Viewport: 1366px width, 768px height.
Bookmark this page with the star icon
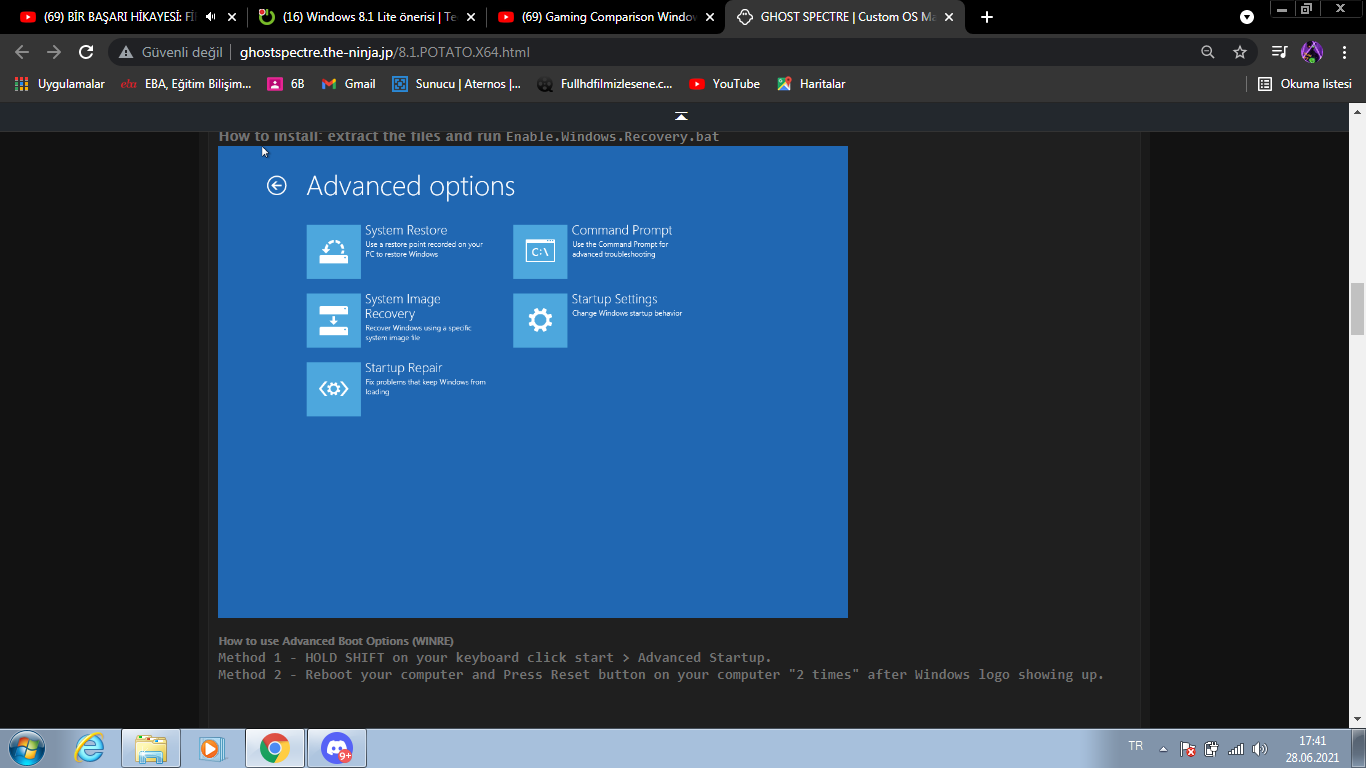pyautogui.click(x=1240, y=52)
